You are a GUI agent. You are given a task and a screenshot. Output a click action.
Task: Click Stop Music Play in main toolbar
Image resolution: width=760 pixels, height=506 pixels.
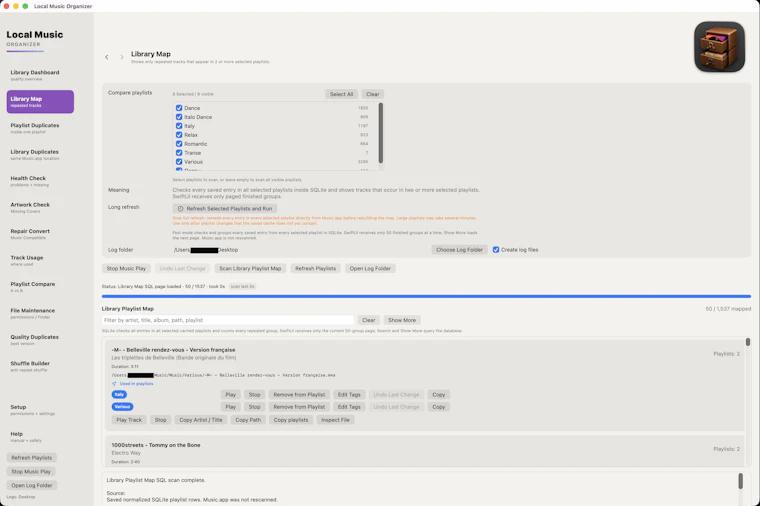pos(126,269)
